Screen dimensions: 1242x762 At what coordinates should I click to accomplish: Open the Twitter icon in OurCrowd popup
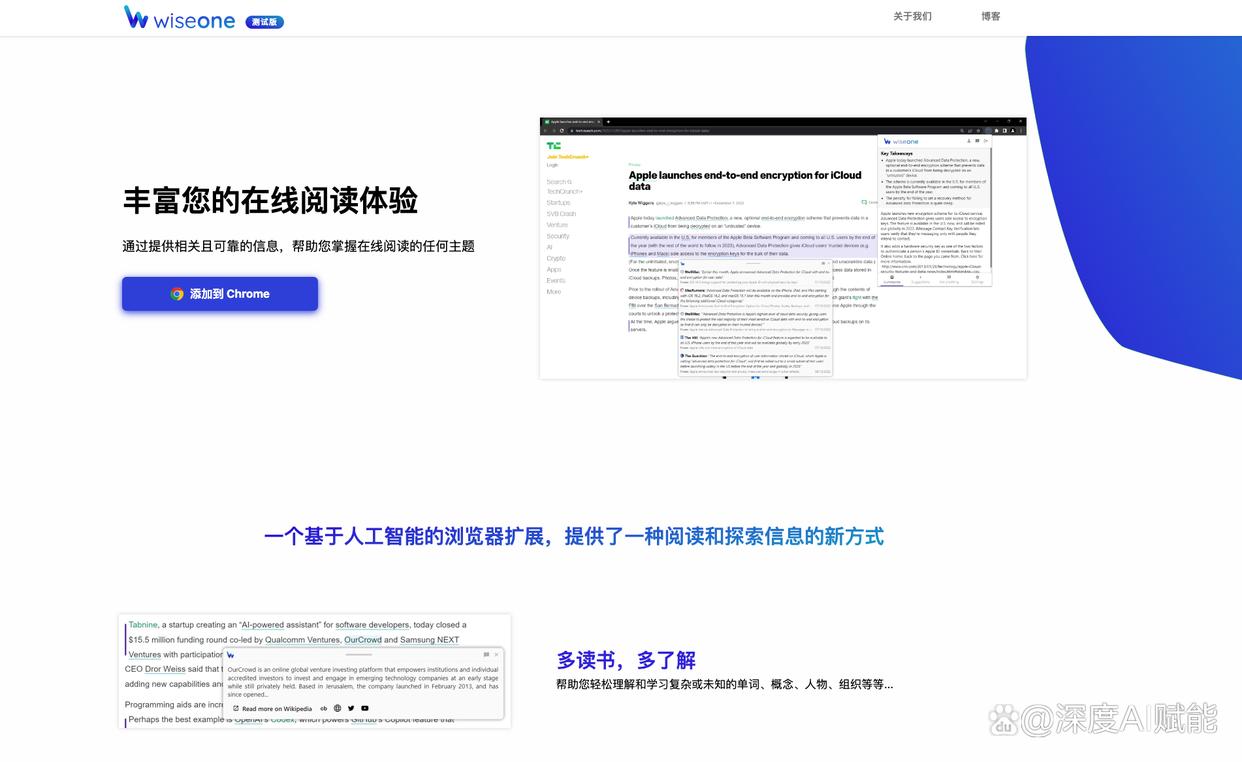coord(351,708)
